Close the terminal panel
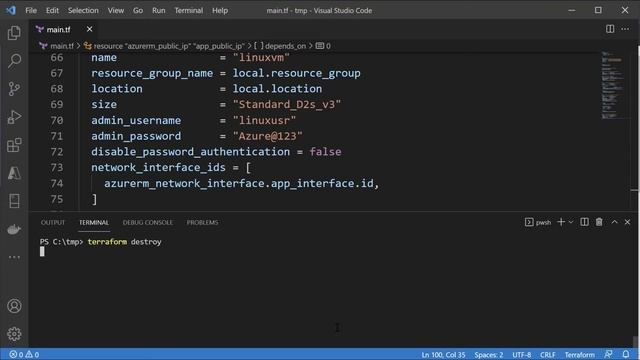The image size is (640, 360). (x=627, y=222)
